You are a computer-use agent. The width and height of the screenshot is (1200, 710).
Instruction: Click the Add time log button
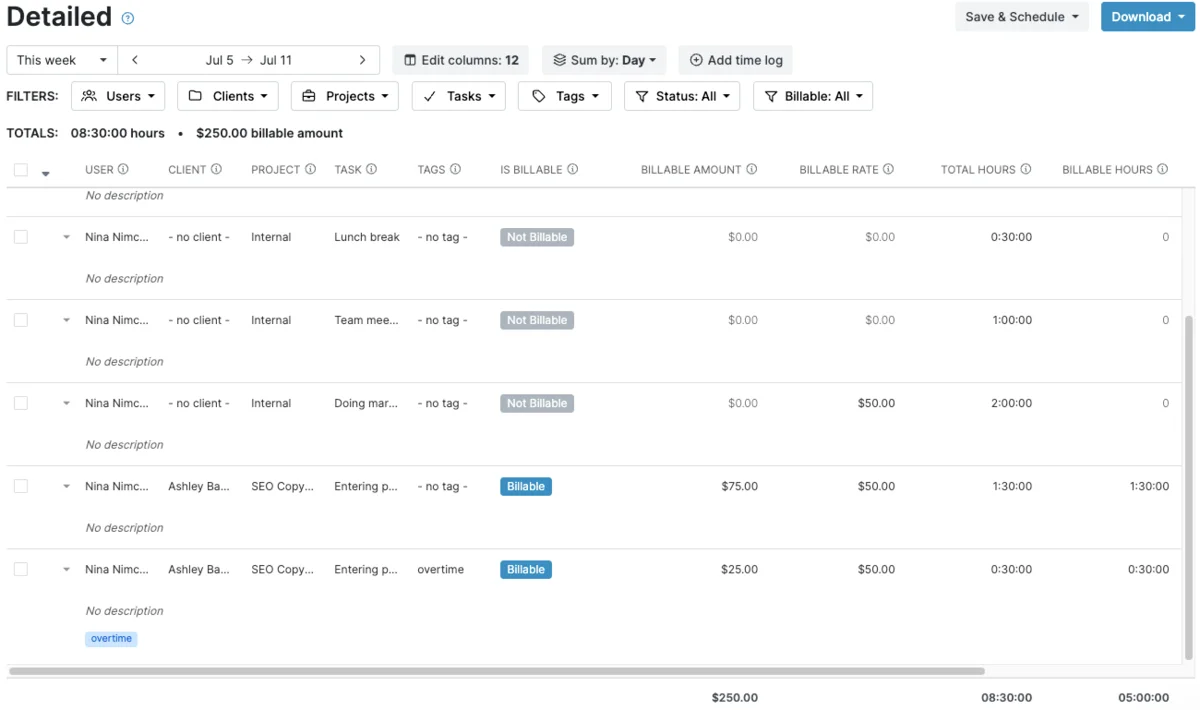(x=736, y=60)
